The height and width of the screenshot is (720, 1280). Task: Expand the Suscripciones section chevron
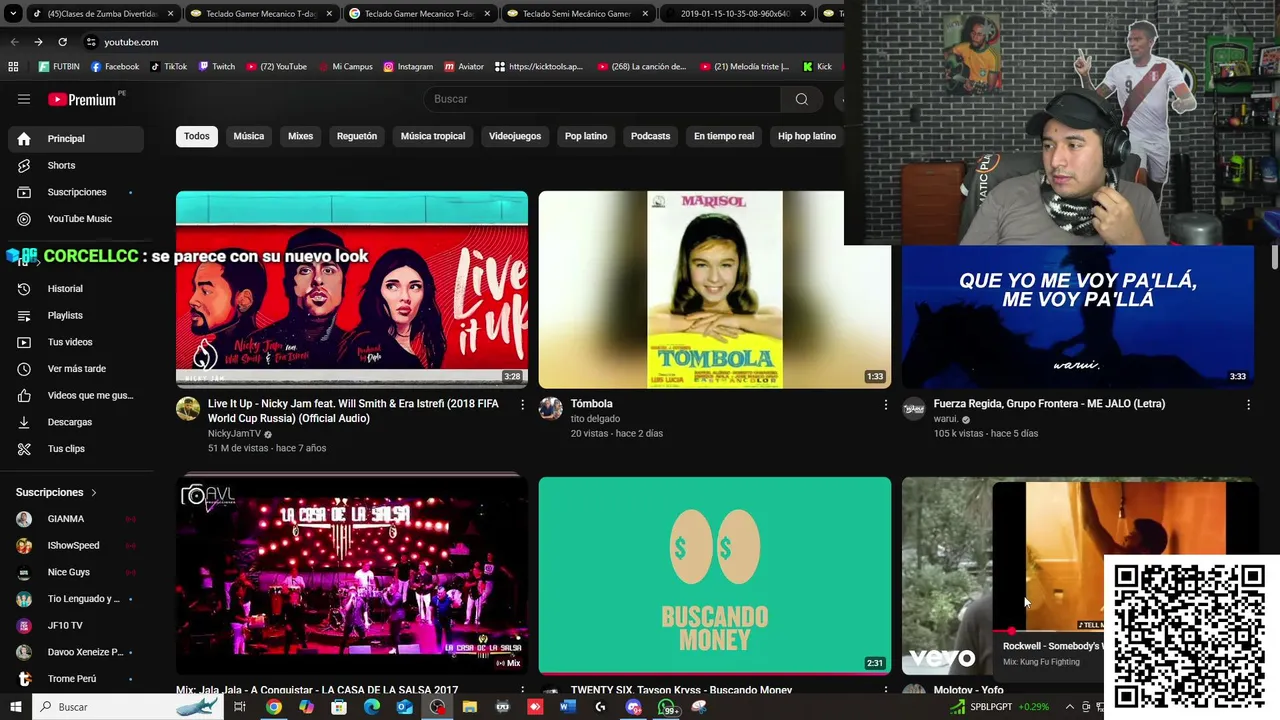point(94,493)
